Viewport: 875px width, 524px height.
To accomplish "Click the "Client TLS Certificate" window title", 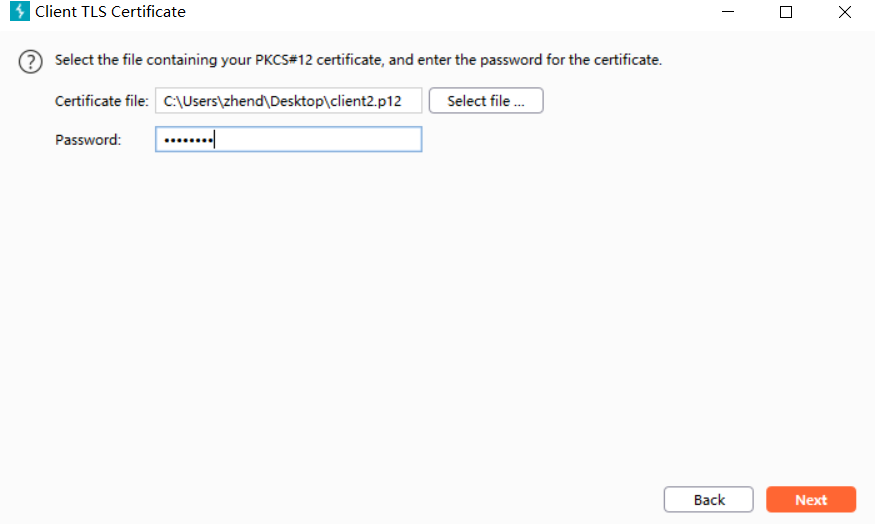I will point(110,12).
